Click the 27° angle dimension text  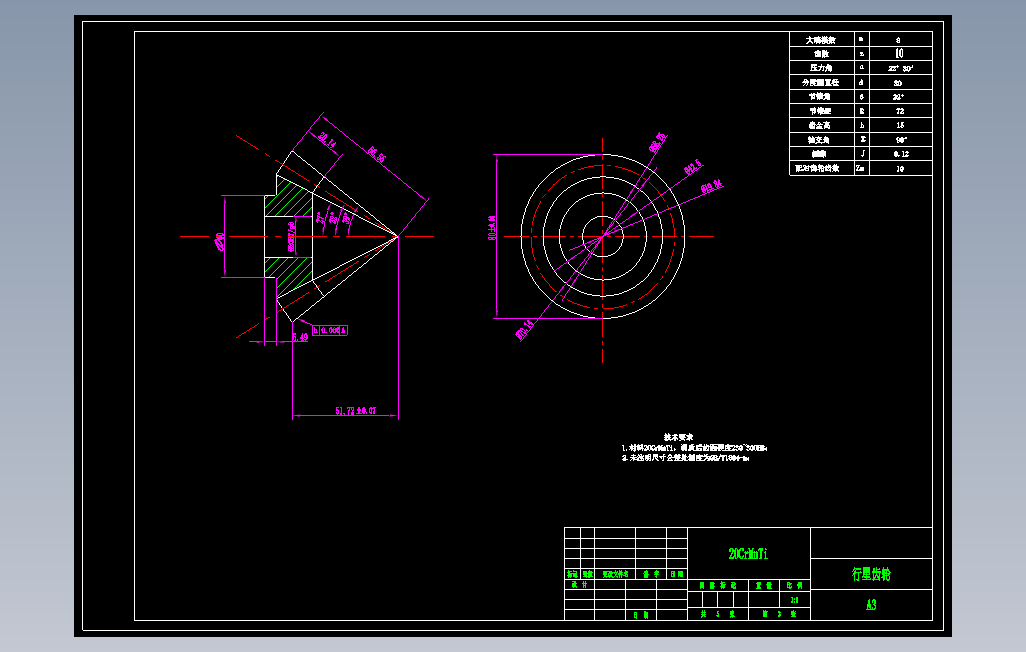click(321, 217)
